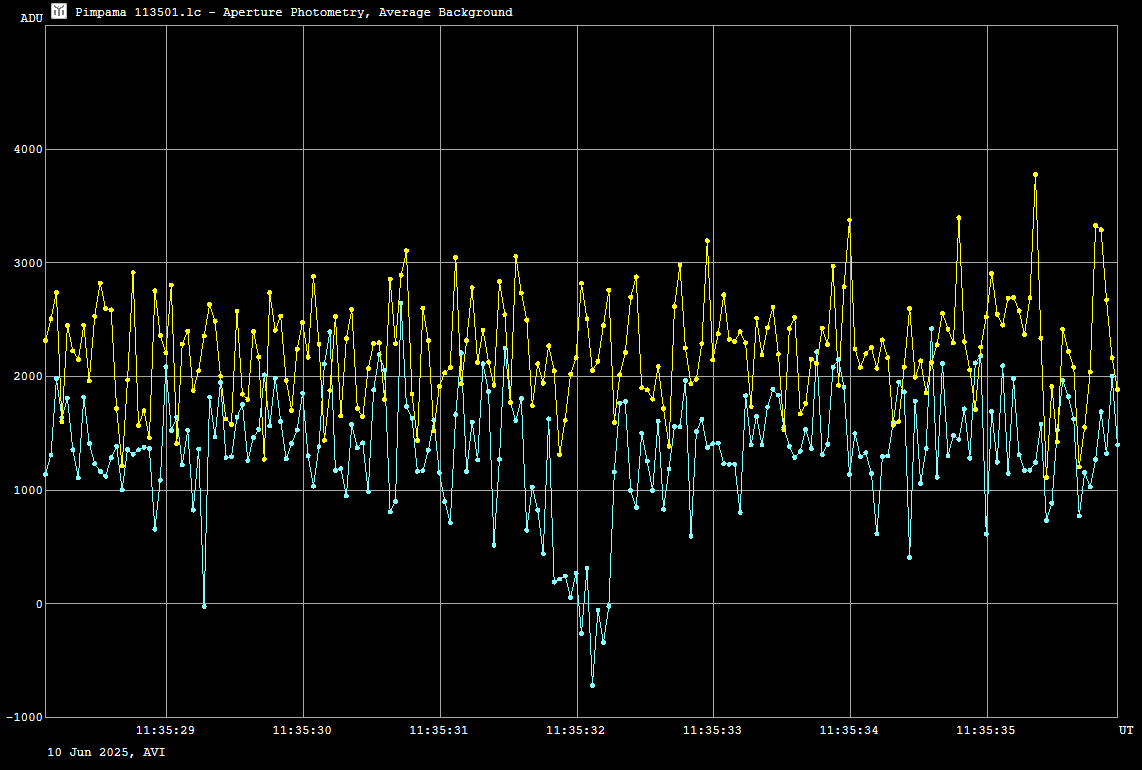The image size is (1142, 770).
Task: Click the 4000 value on the ADU axis
Action: 27,150
